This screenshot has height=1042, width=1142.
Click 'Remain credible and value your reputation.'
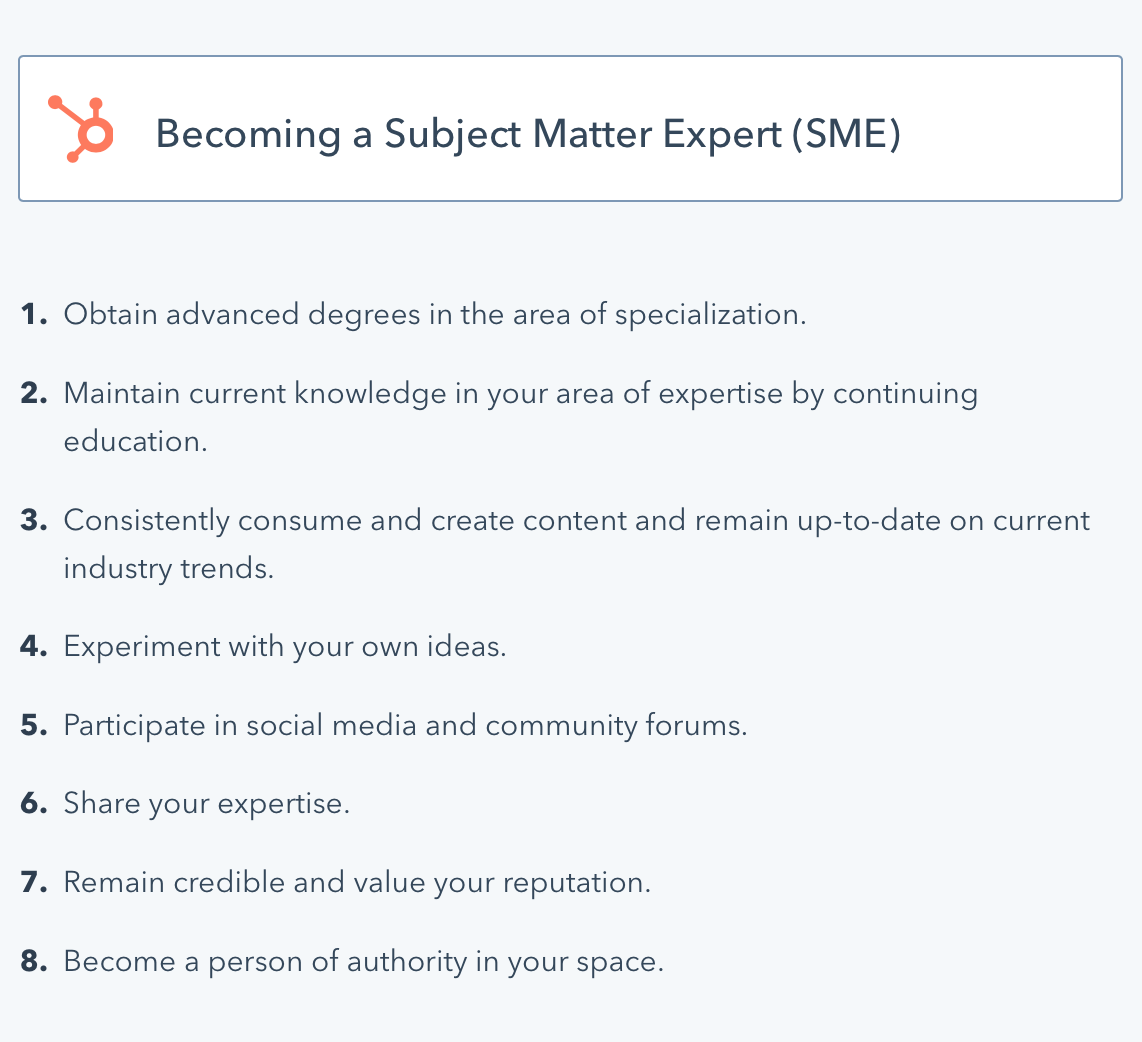358,883
